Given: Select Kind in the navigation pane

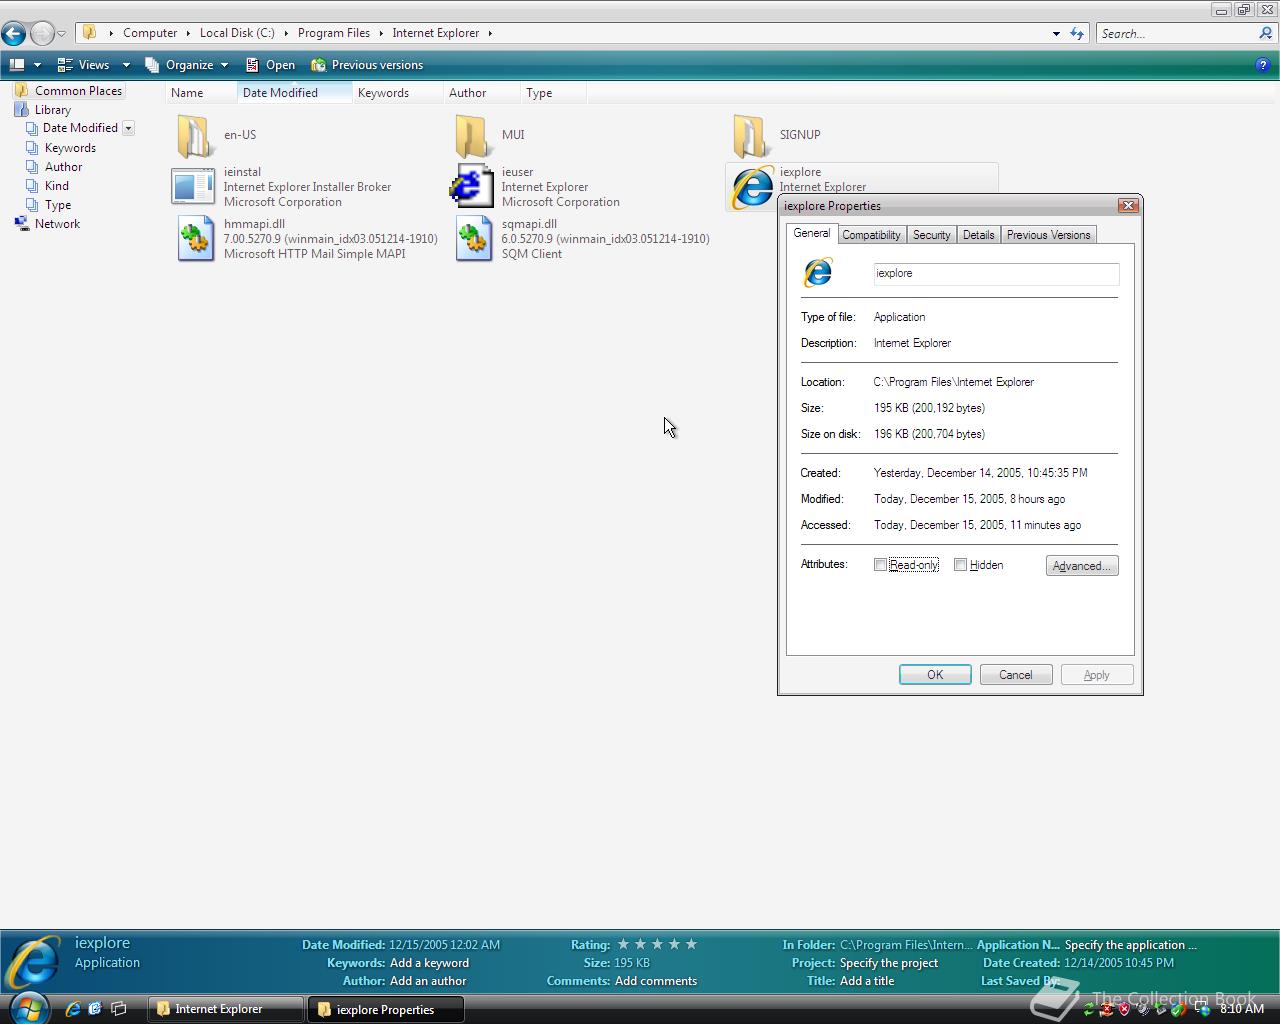Looking at the screenshot, I should click(57, 186).
